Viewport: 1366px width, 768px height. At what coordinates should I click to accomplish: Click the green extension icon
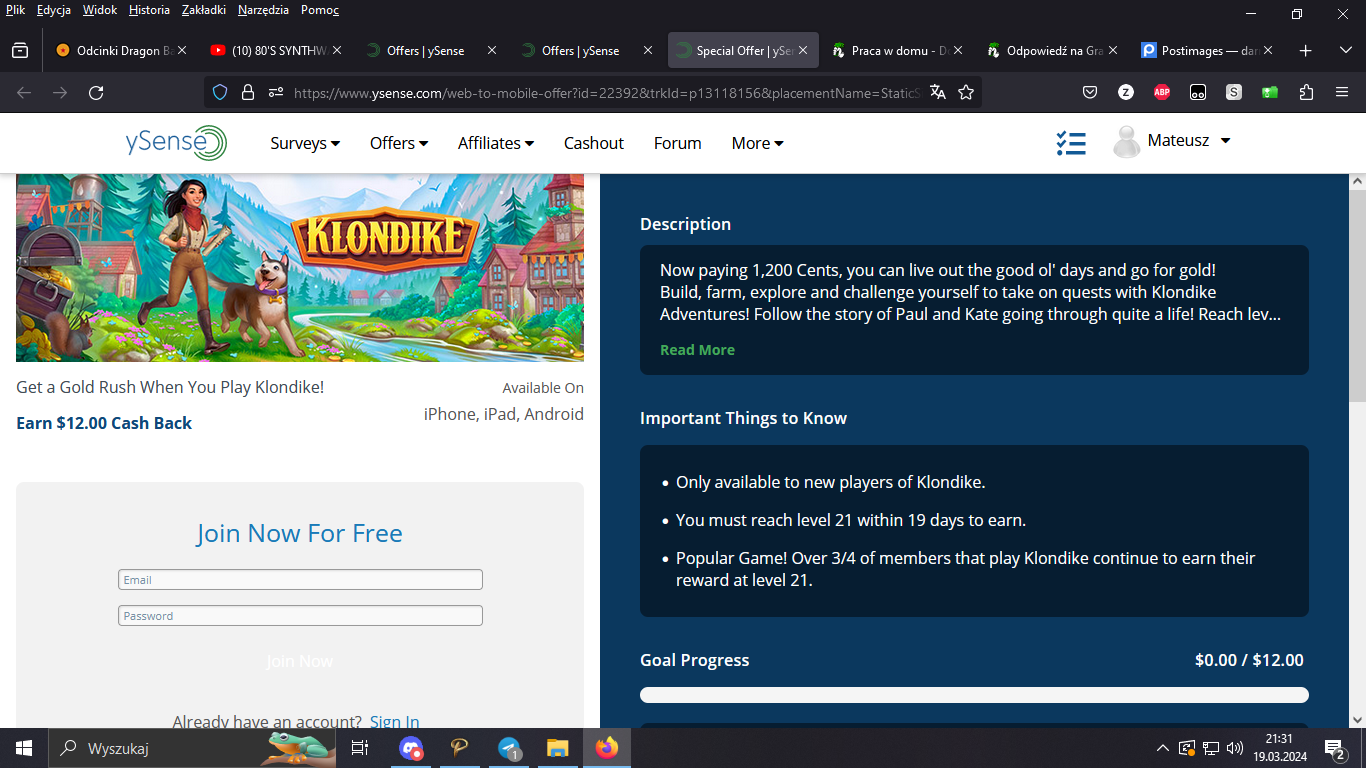pos(1270,93)
